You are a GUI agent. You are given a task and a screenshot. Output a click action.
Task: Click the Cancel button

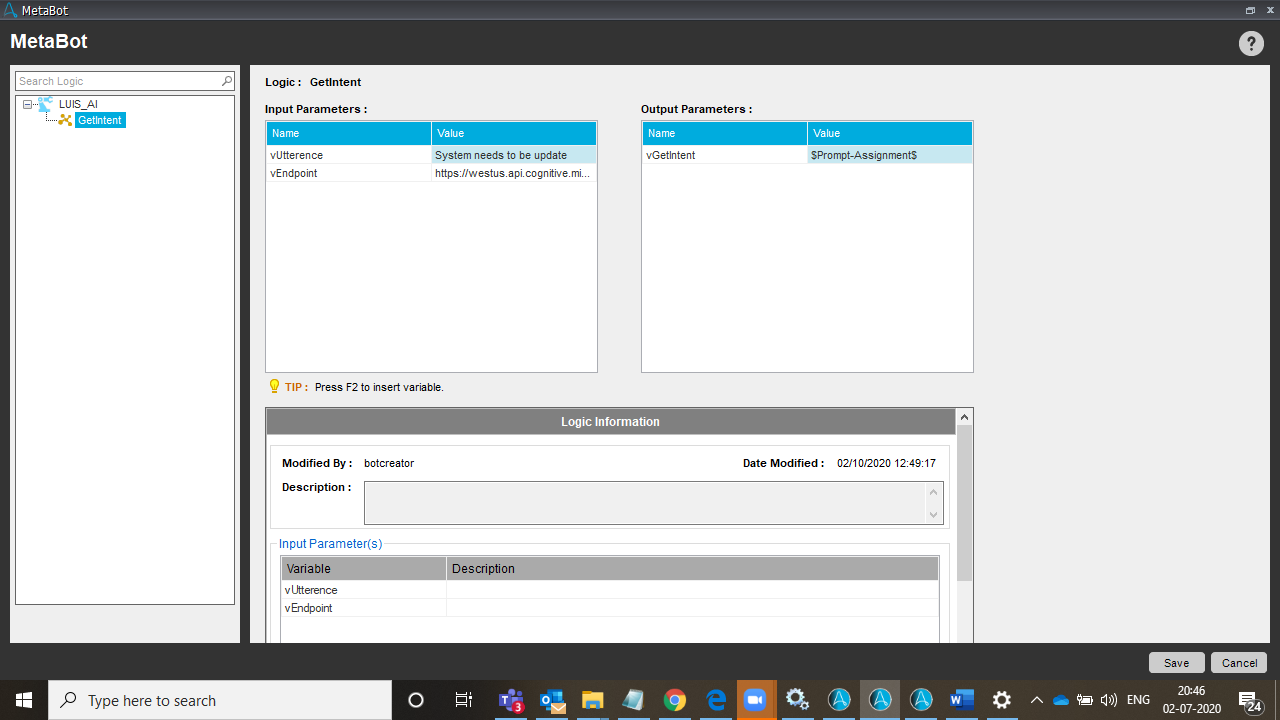click(1239, 663)
